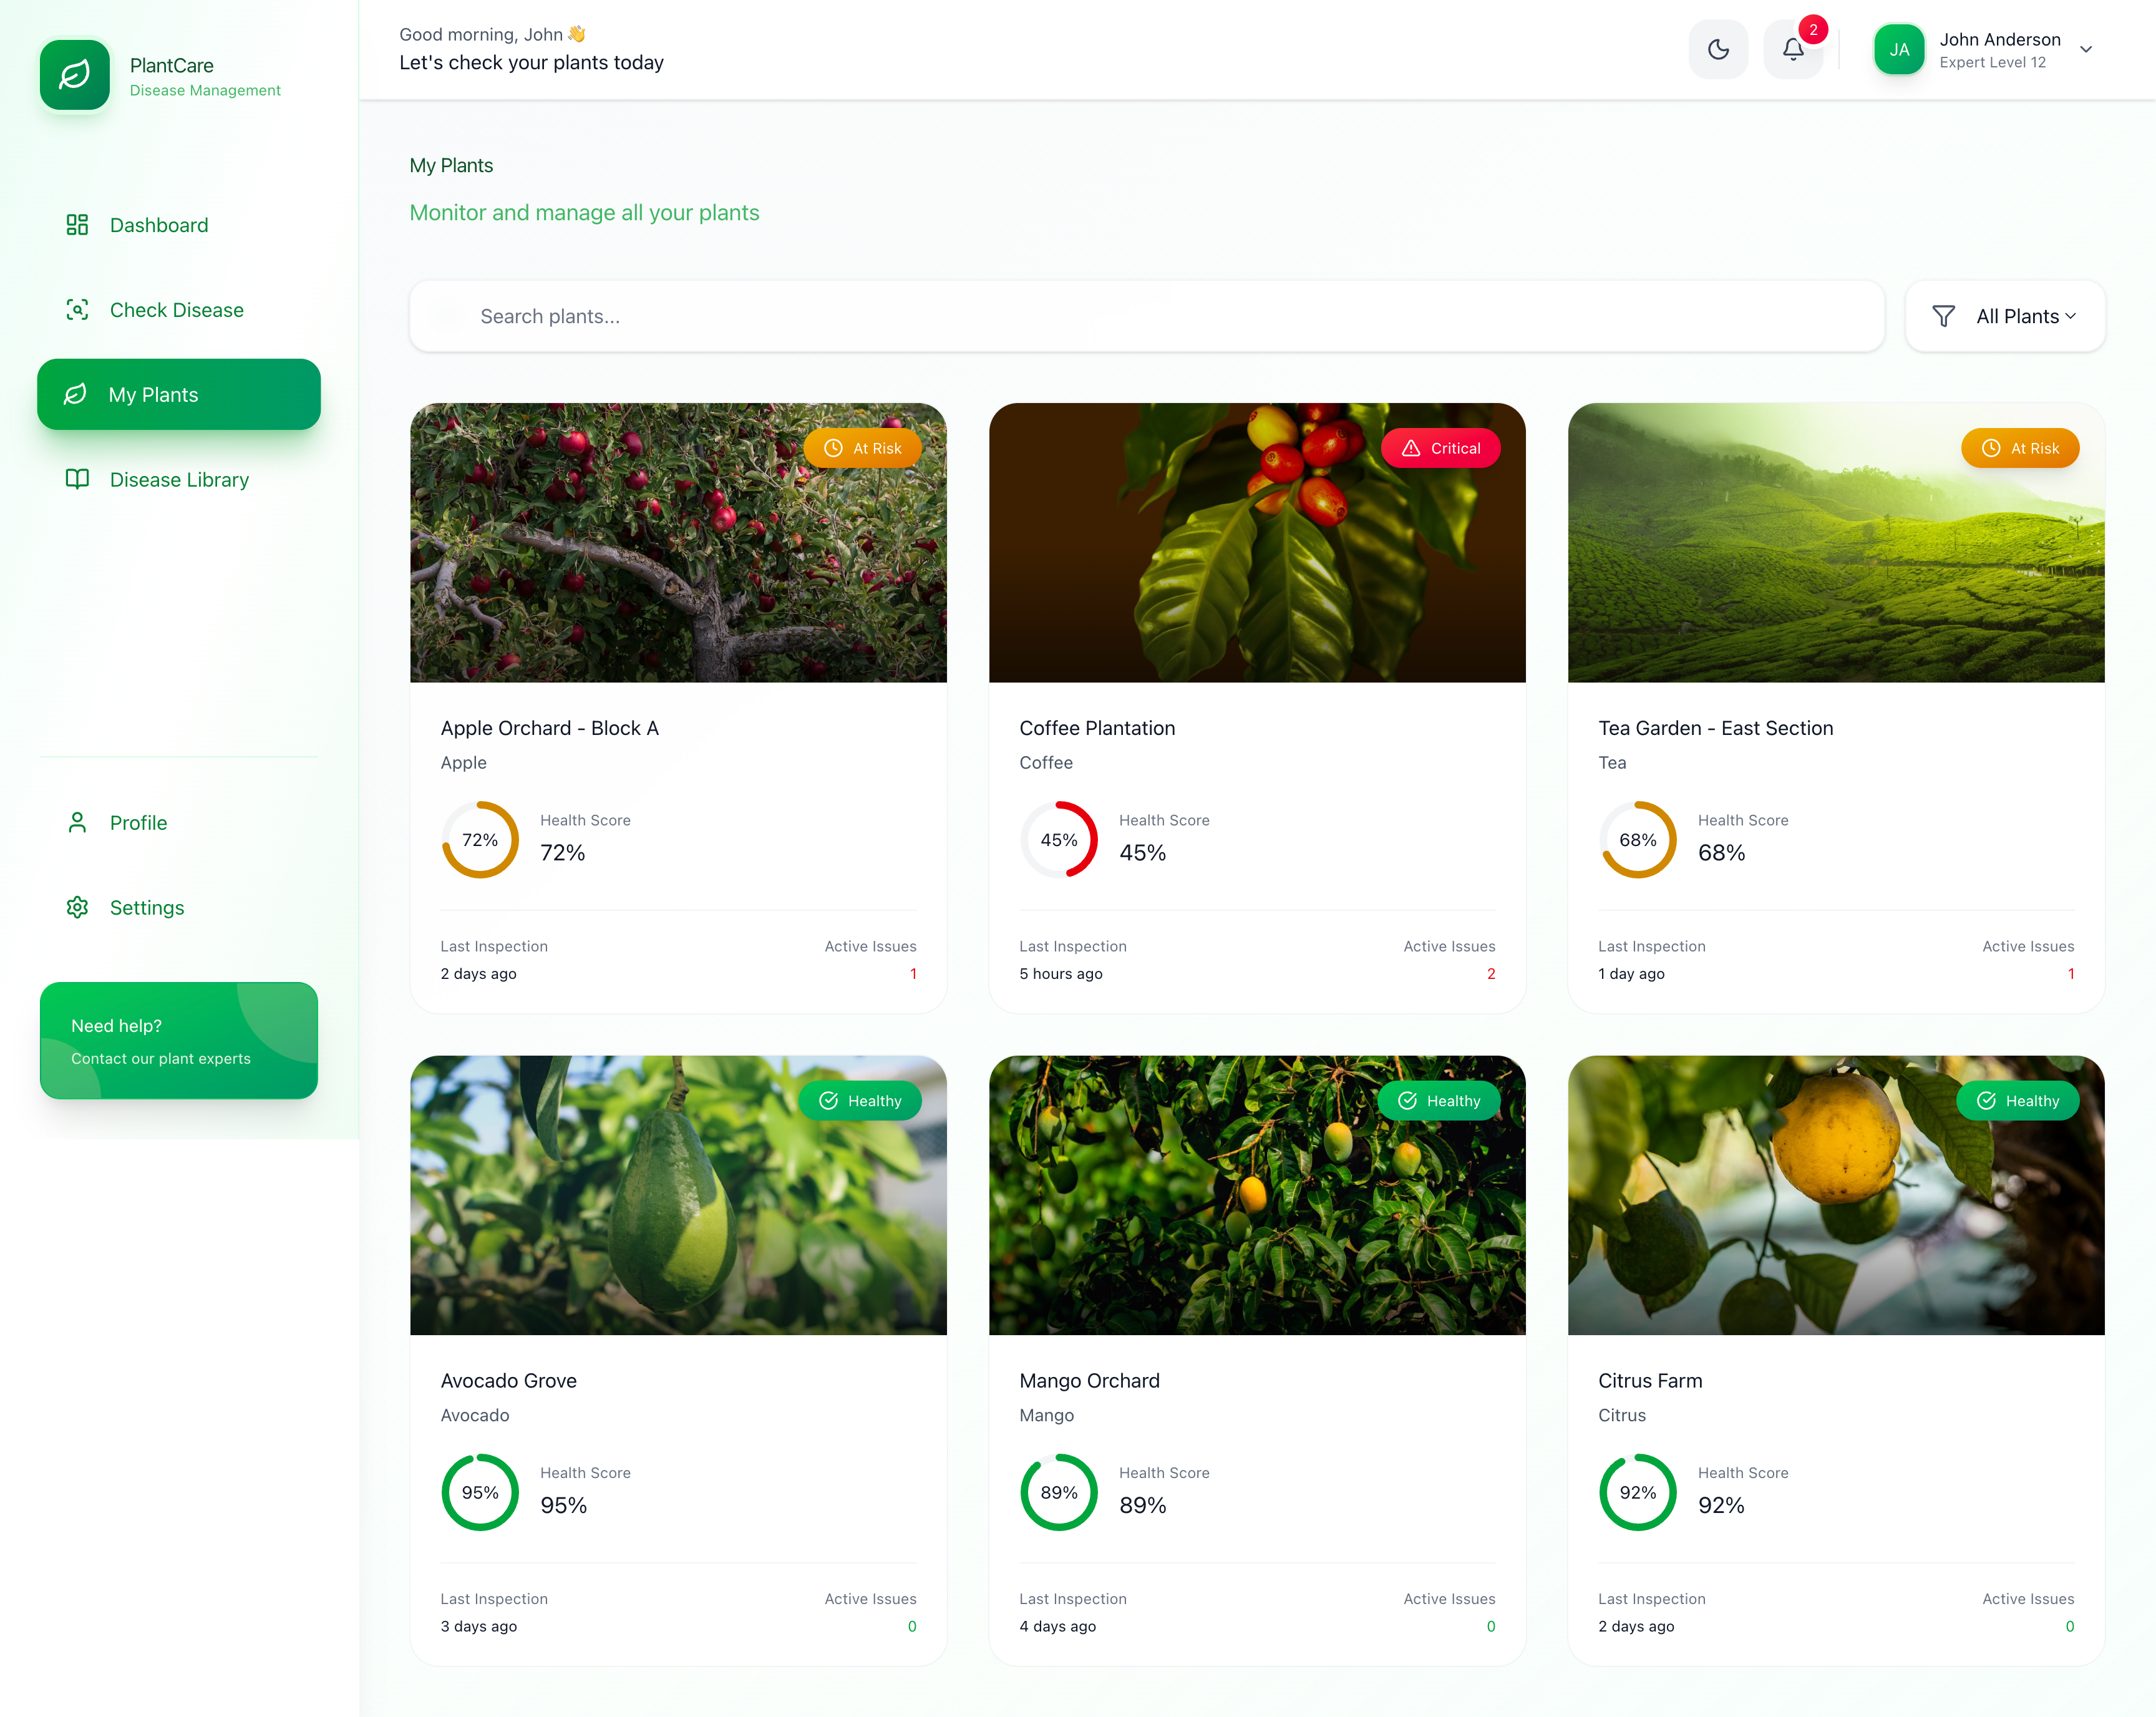Open Check Disease page
Screen dimensions: 2156x1717
pos(179,310)
